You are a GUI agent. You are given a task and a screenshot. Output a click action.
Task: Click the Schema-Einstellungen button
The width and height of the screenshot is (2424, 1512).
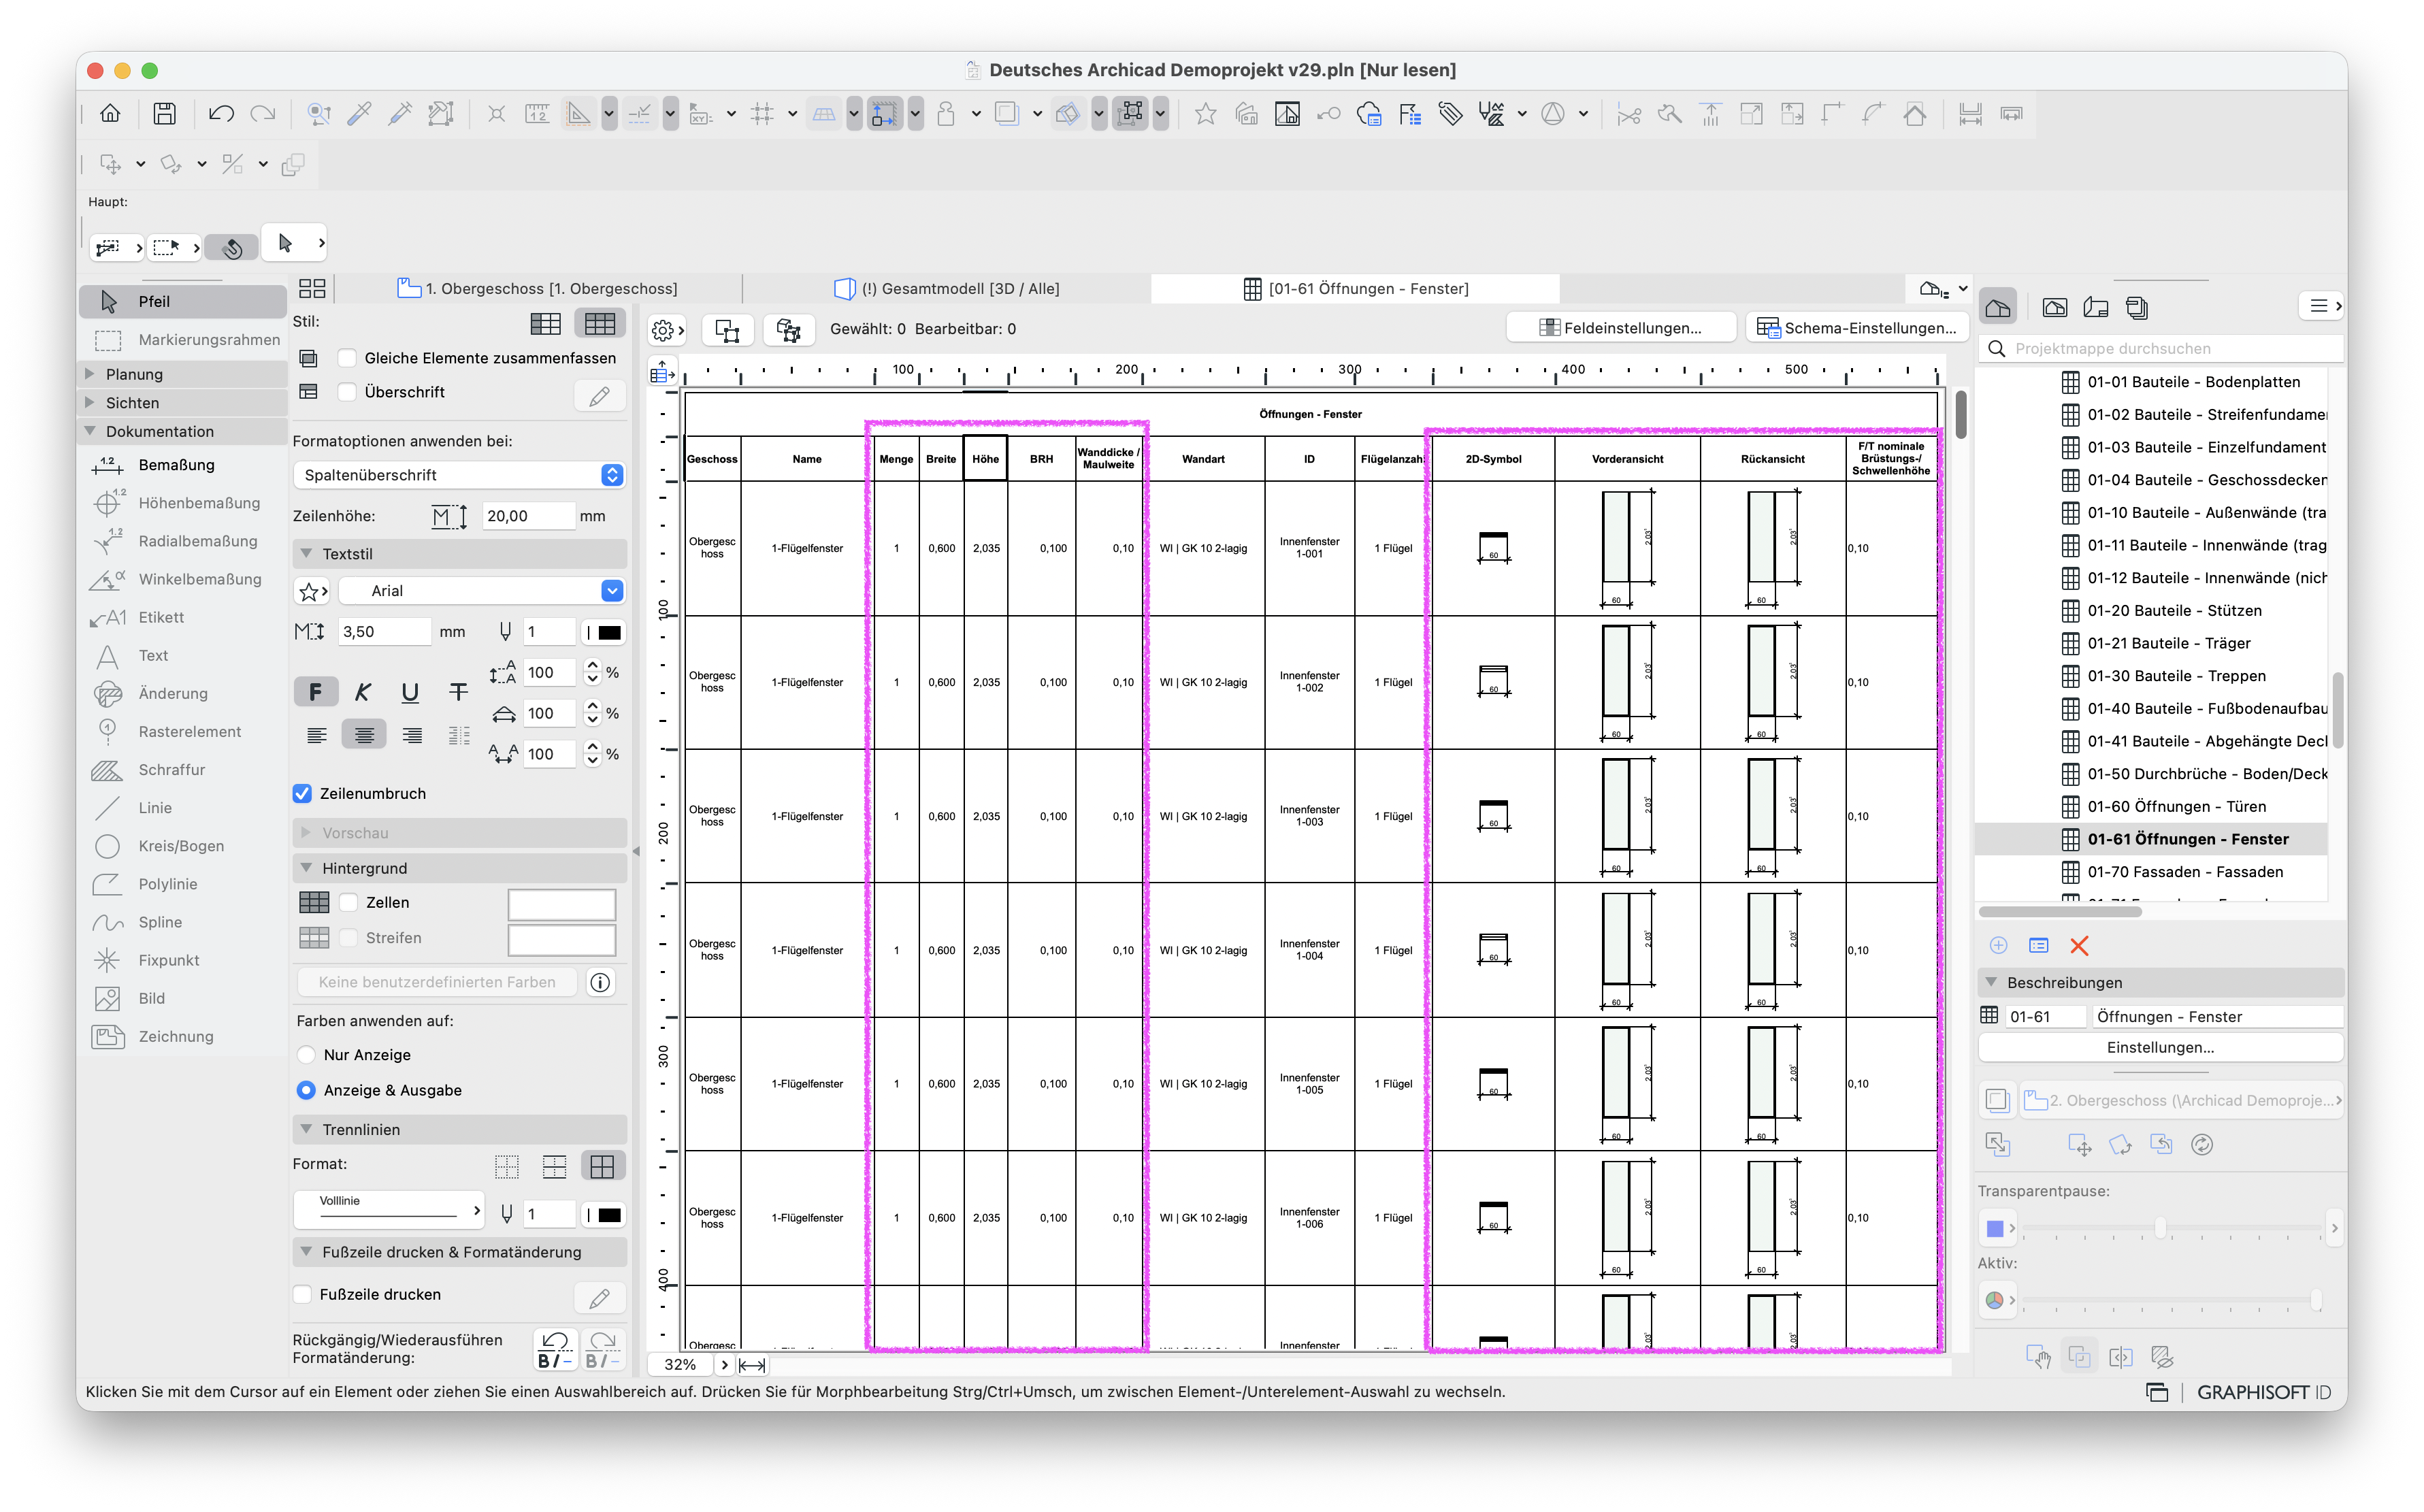pos(1858,328)
